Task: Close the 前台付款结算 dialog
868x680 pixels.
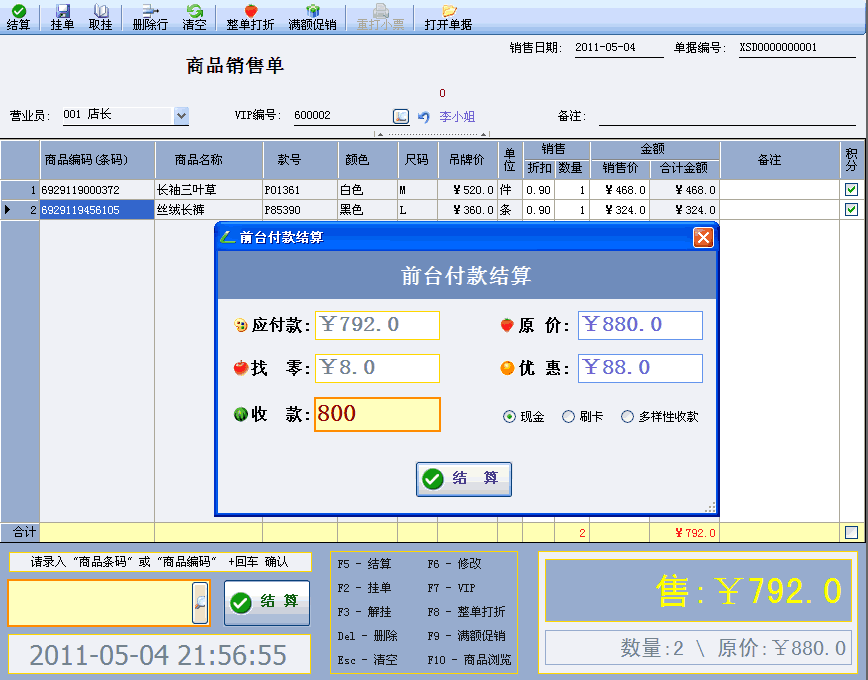Action: point(703,237)
